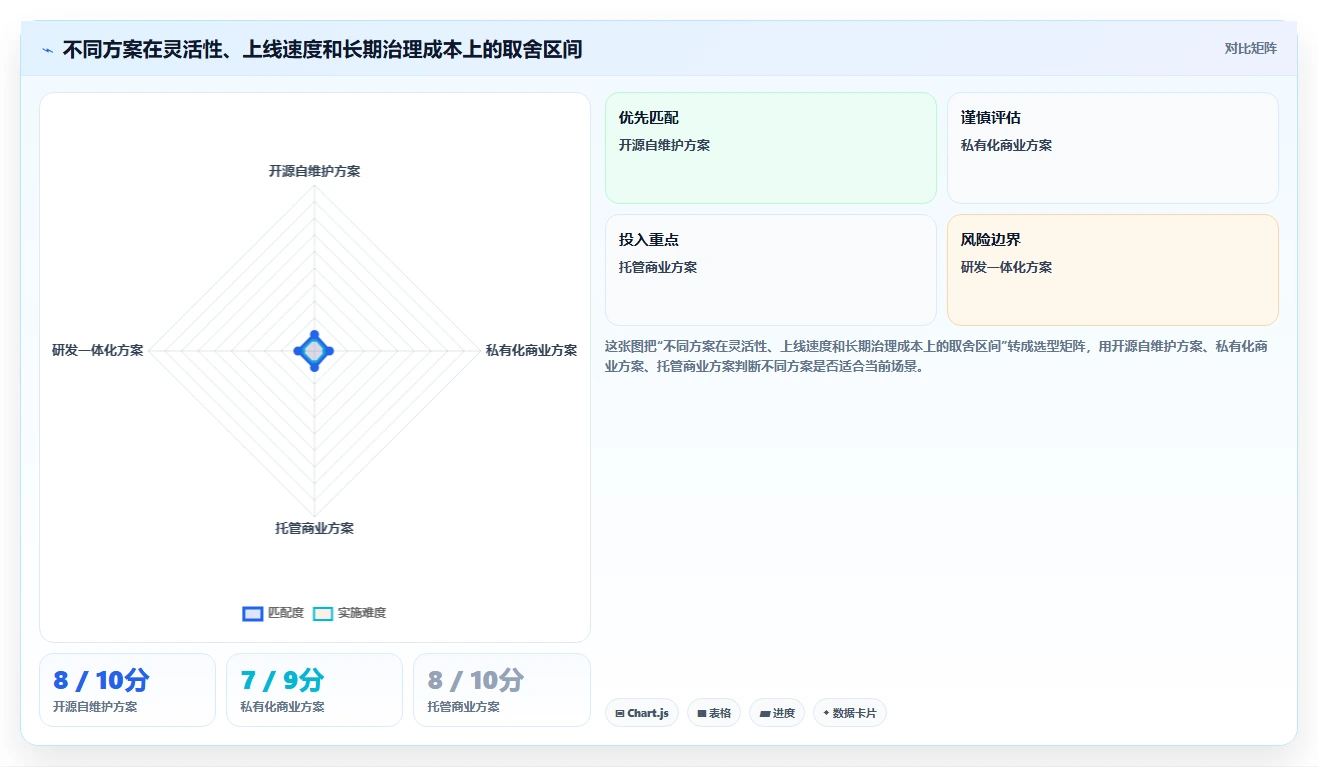Viewport: 1318px width, 767px height.
Task: Toggle the 匹配度 legend swatch
Action: (253, 613)
